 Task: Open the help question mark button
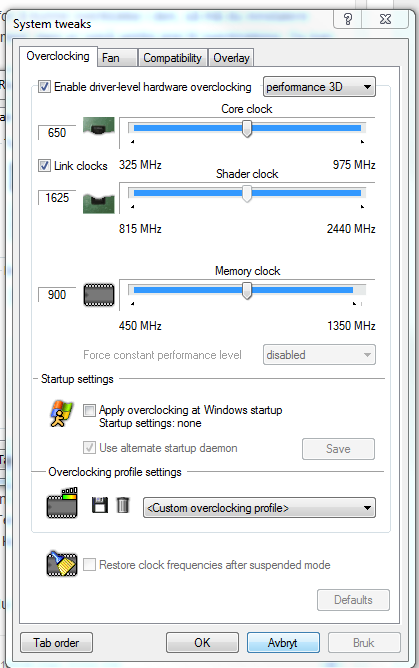[348, 19]
